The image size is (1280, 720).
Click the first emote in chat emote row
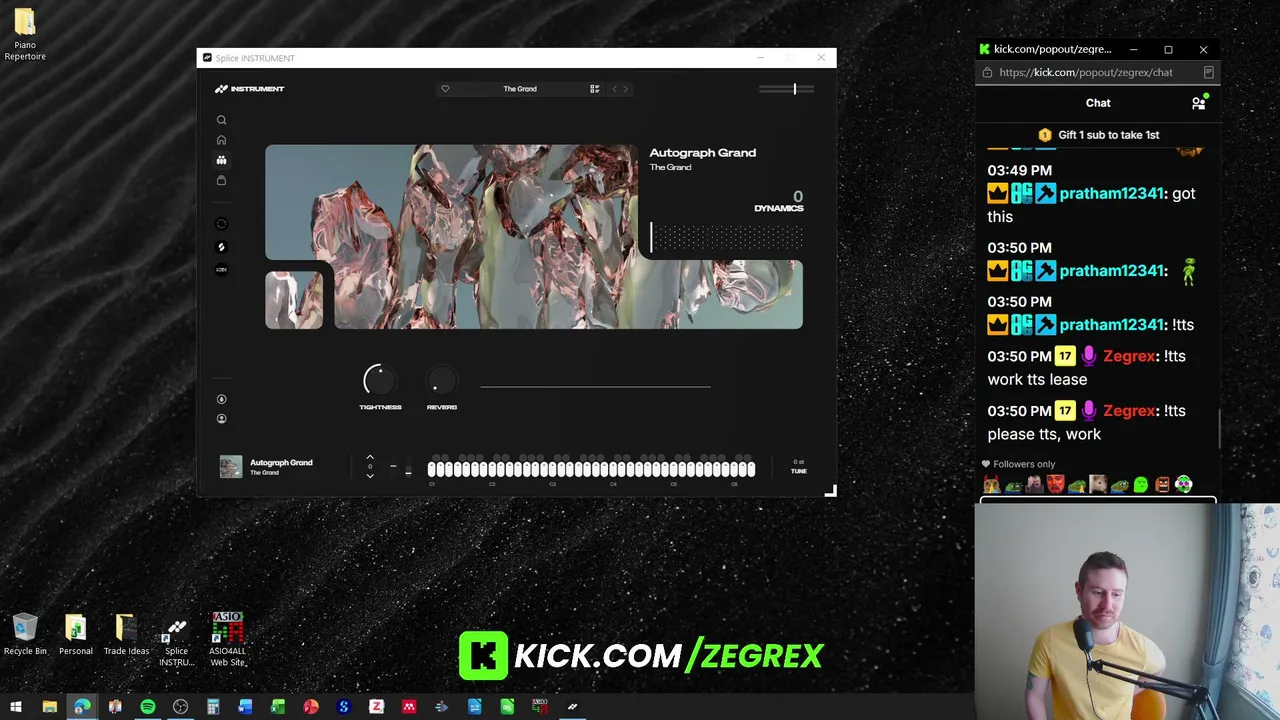(x=991, y=485)
